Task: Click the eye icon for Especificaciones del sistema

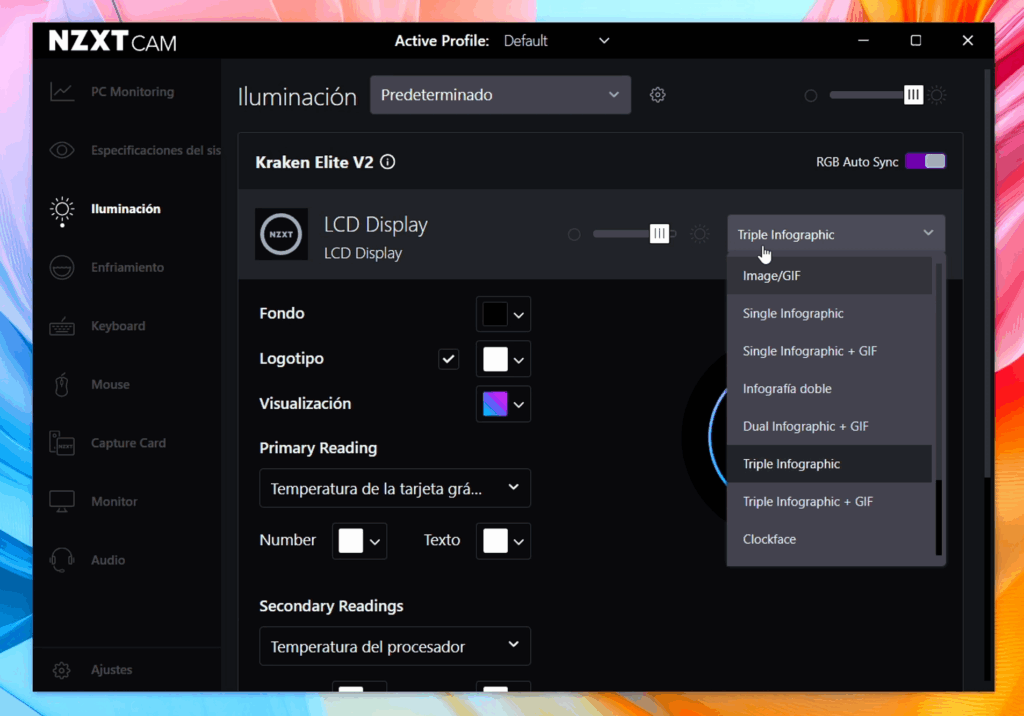Action: pyautogui.click(x=62, y=150)
